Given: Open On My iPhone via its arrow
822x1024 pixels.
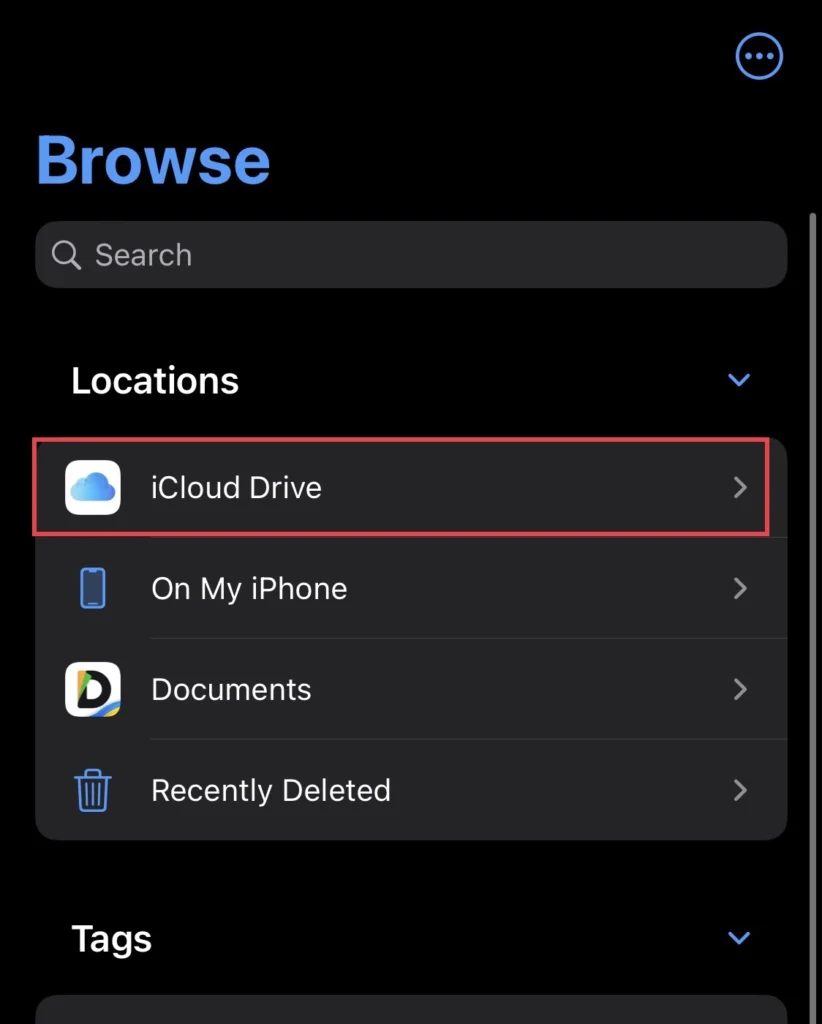Looking at the screenshot, I should [740, 588].
